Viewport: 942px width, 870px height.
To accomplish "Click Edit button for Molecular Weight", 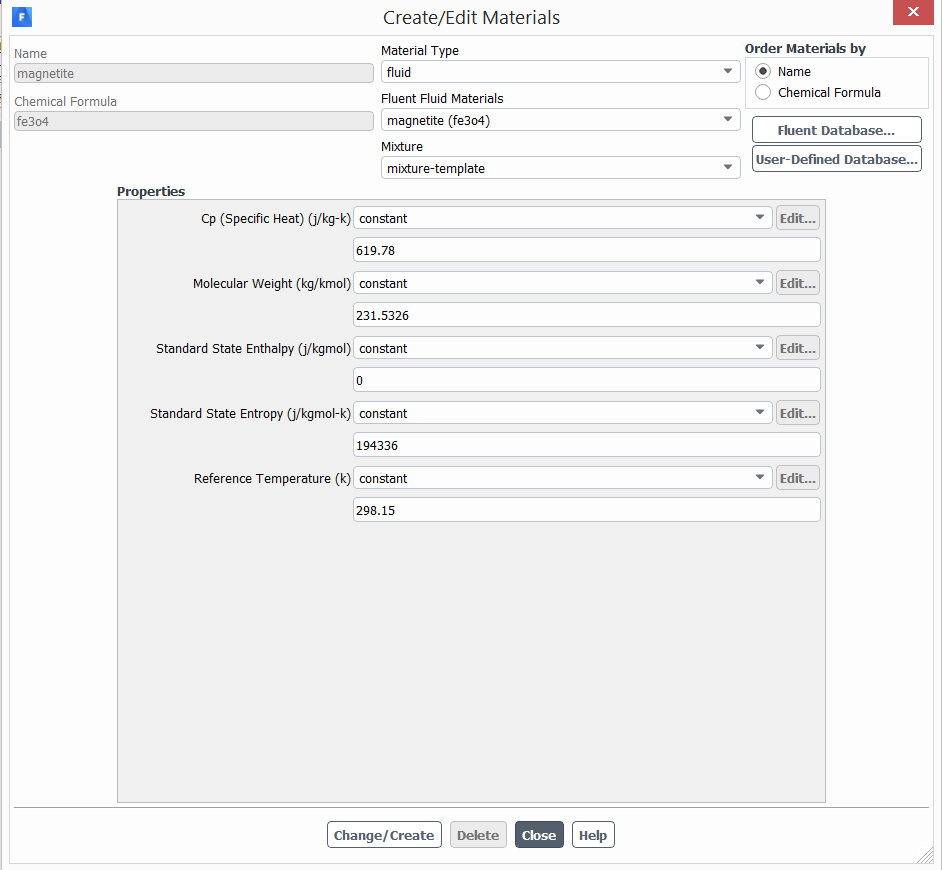I will point(797,283).
